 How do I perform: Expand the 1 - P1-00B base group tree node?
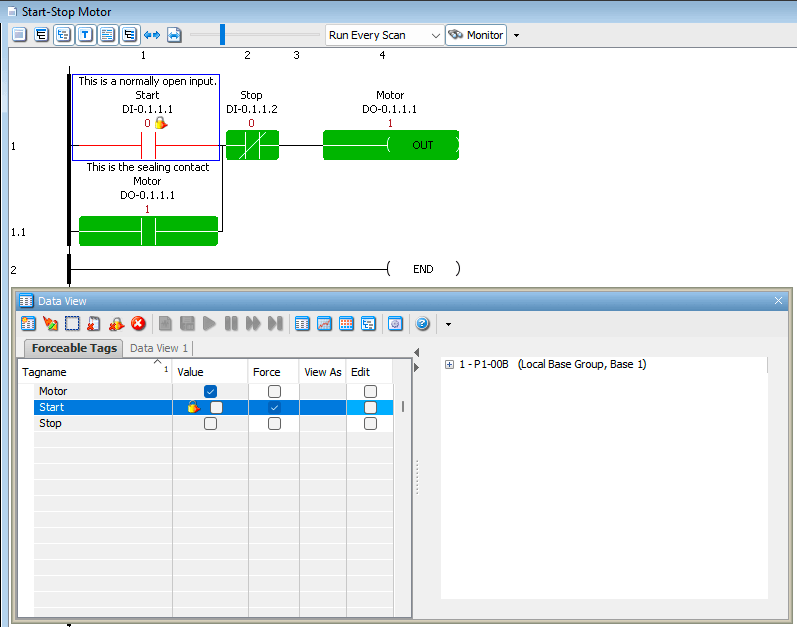coord(449,365)
